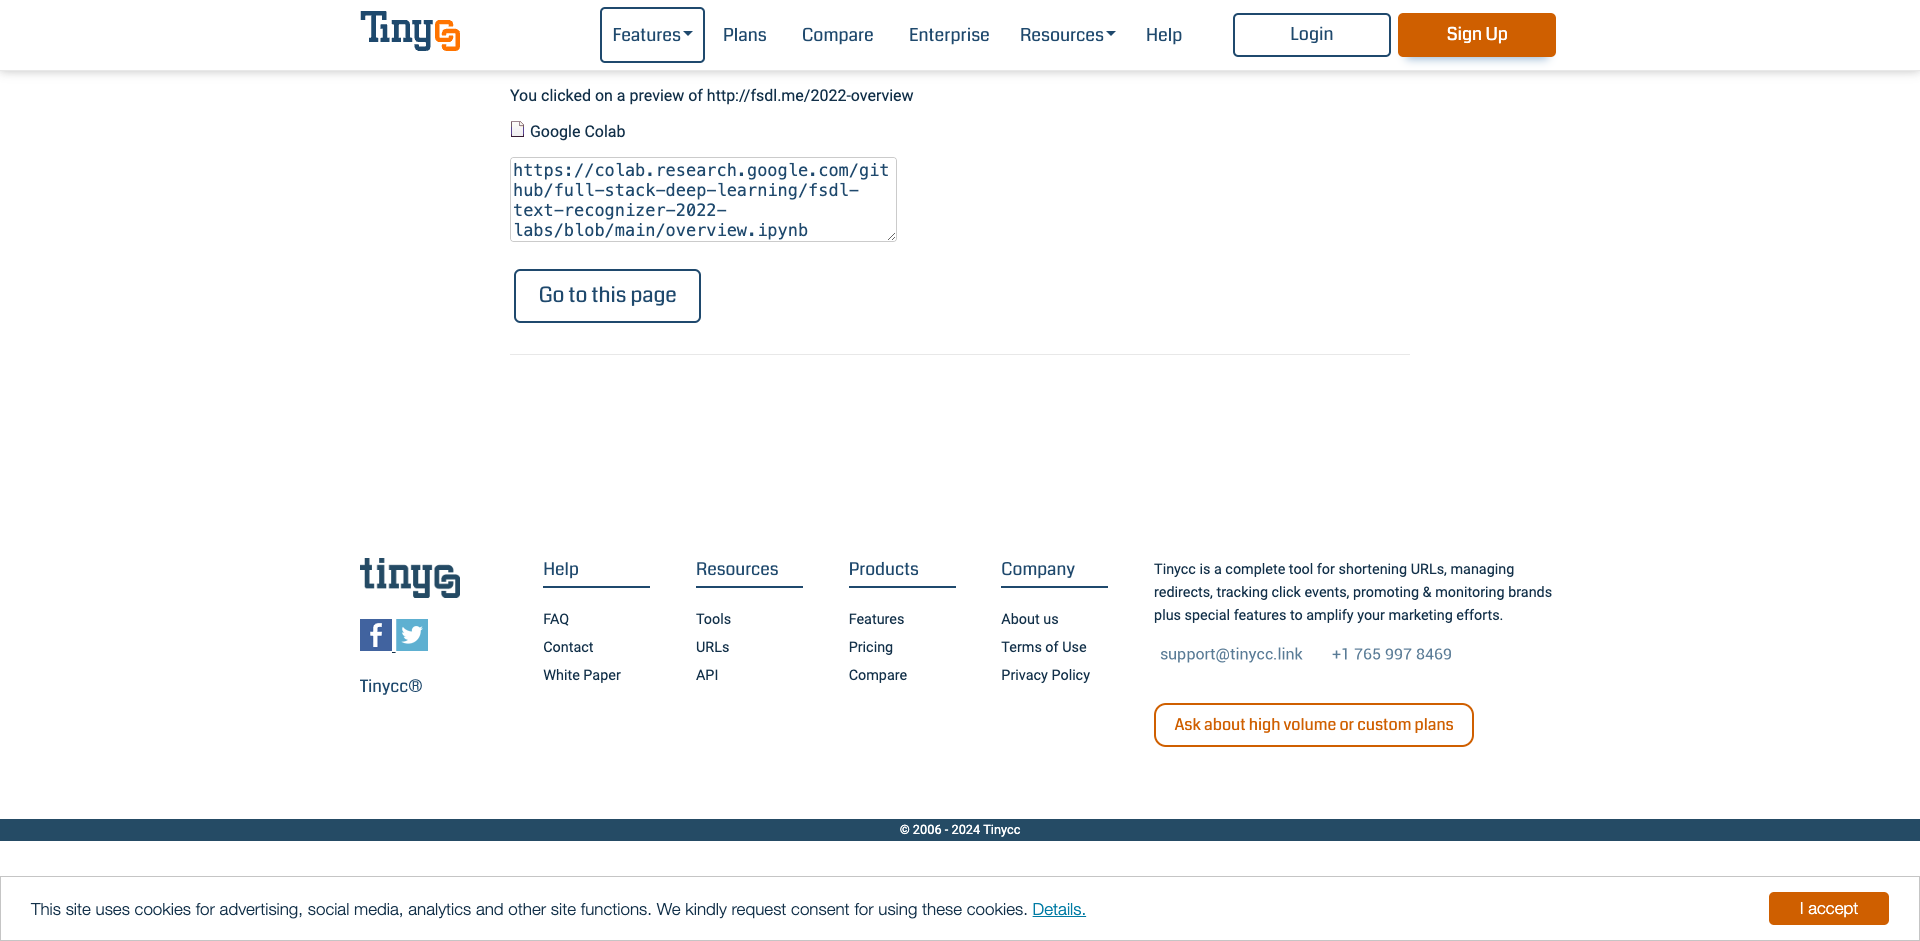Open the Plans nav item

coord(745,35)
